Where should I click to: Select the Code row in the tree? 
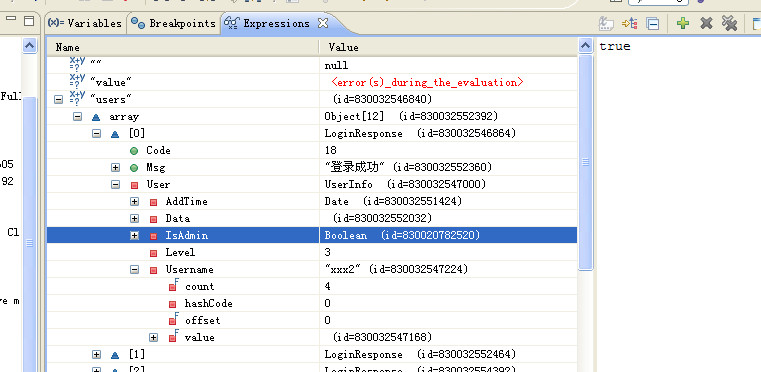click(x=312, y=151)
